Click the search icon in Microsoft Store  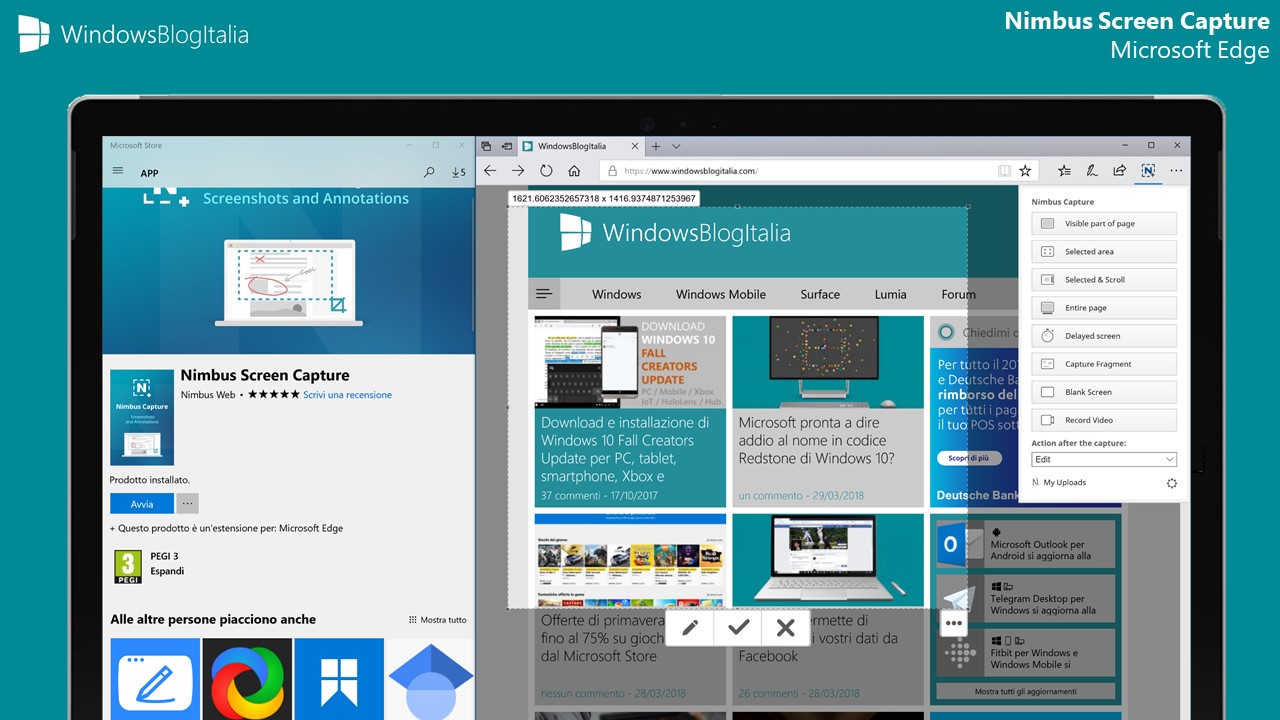[x=429, y=172]
